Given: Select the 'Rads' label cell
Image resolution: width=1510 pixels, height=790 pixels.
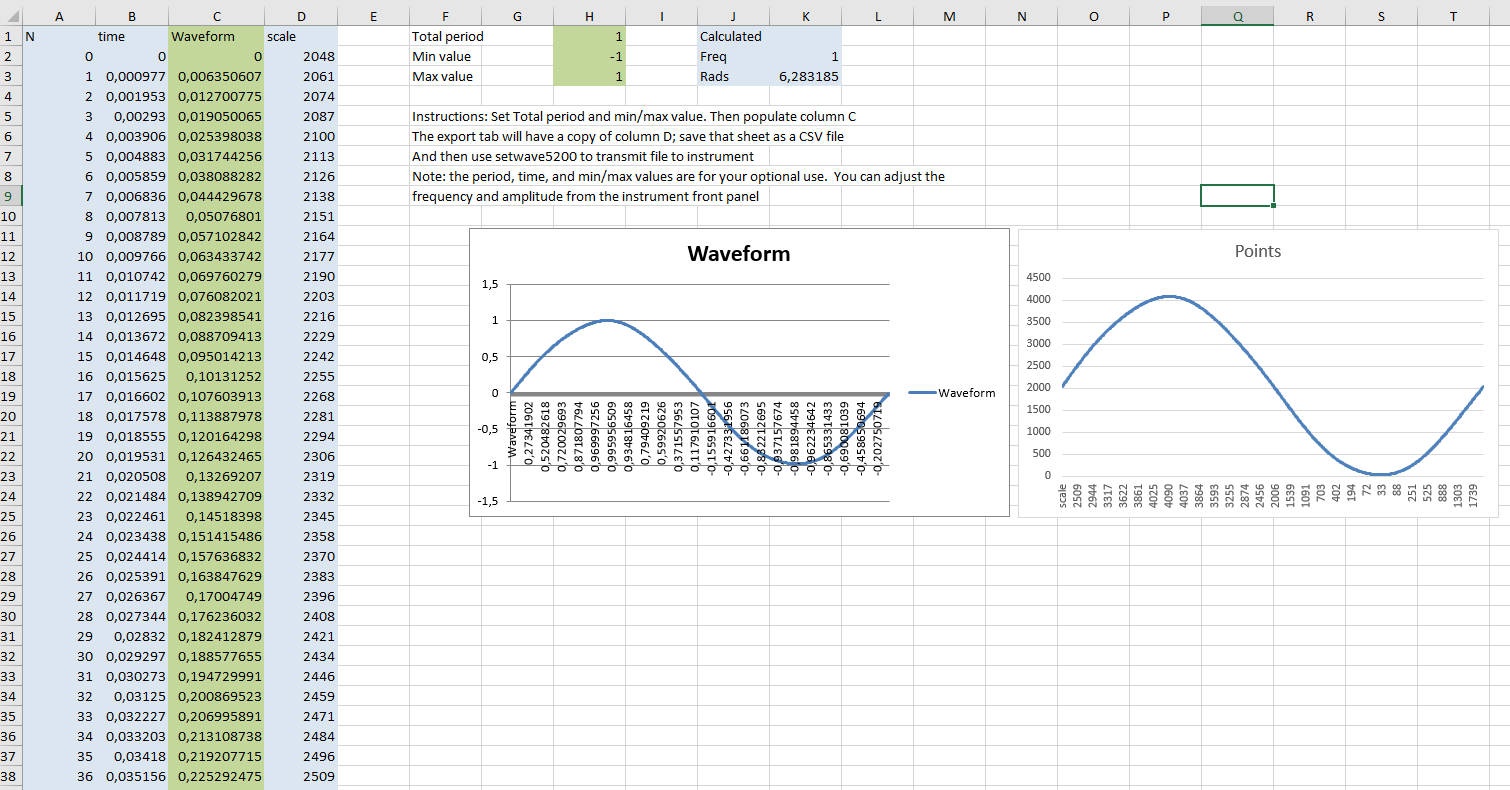Looking at the screenshot, I should [x=733, y=76].
